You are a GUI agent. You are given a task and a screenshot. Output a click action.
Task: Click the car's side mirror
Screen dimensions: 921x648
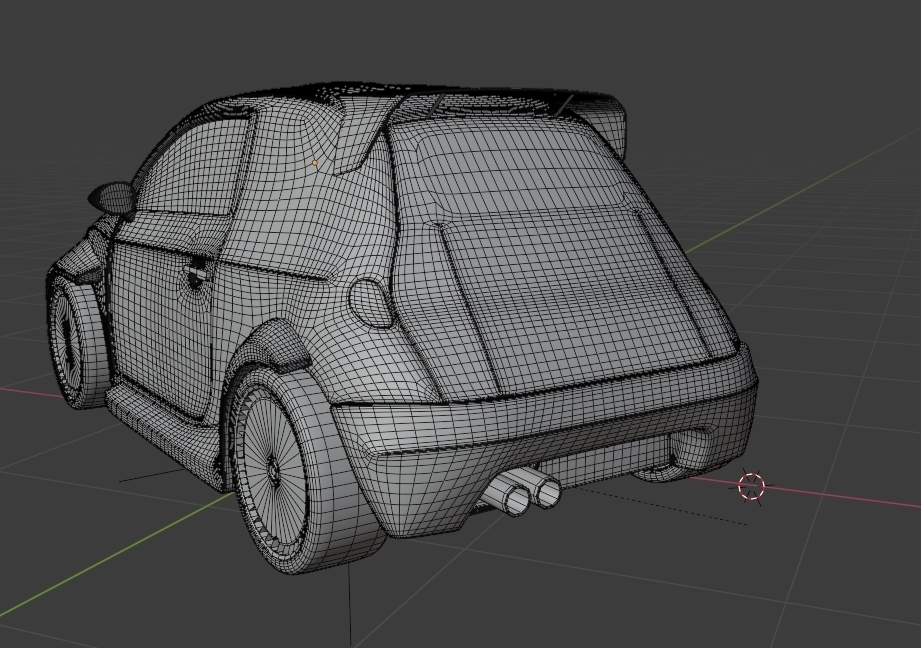(x=112, y=197)
